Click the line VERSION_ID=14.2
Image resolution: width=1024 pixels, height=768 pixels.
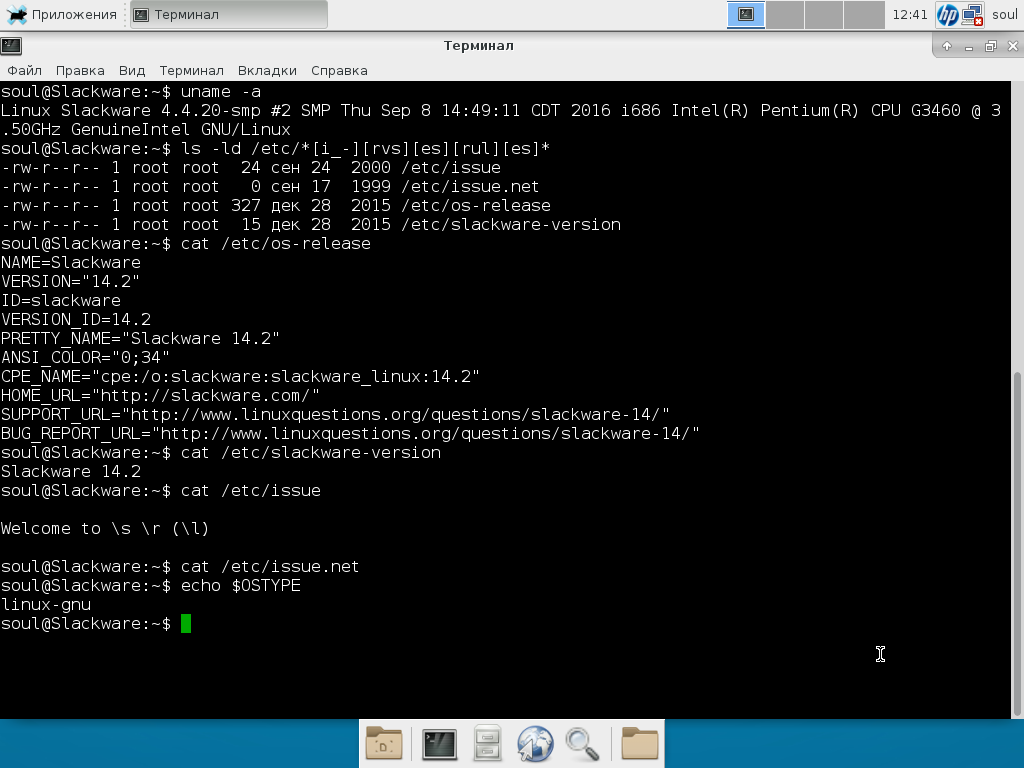tap(76, 319)
